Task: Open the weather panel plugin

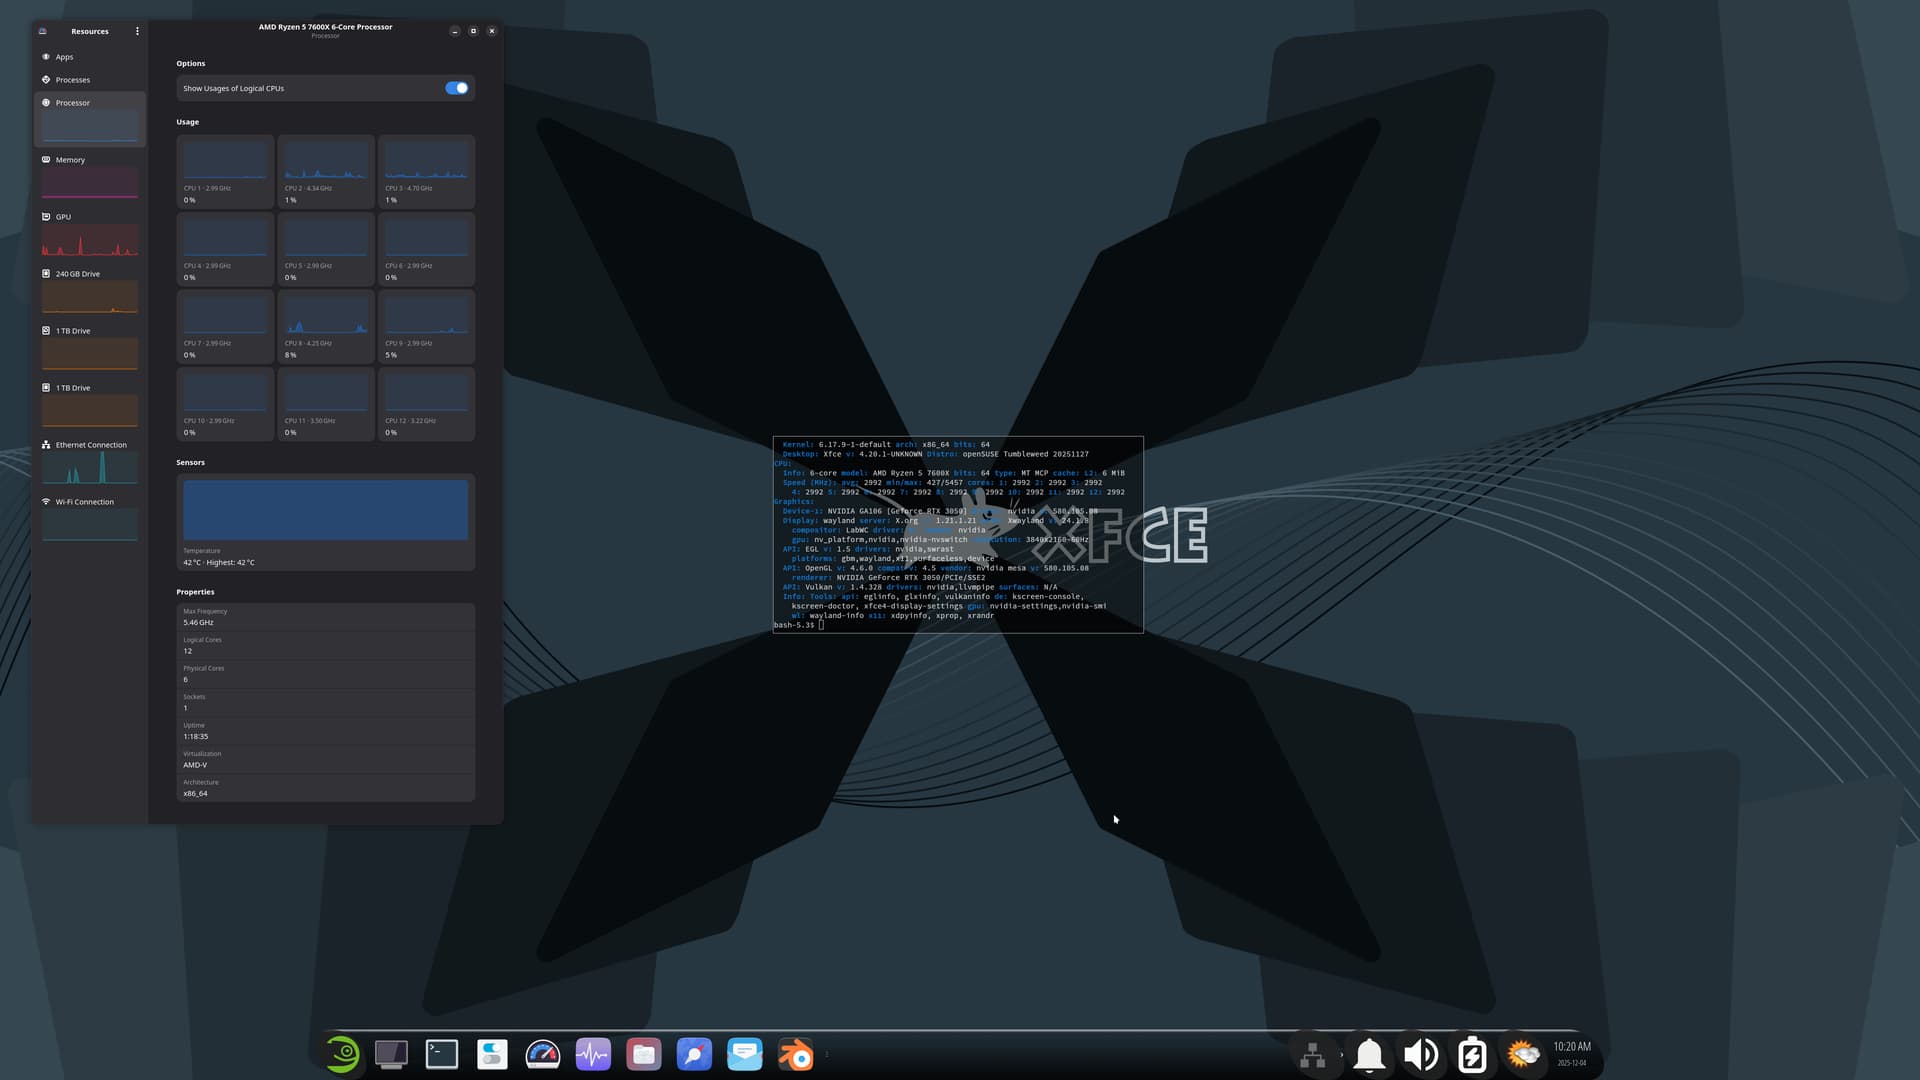Action: click(x=1523, y=1054)
